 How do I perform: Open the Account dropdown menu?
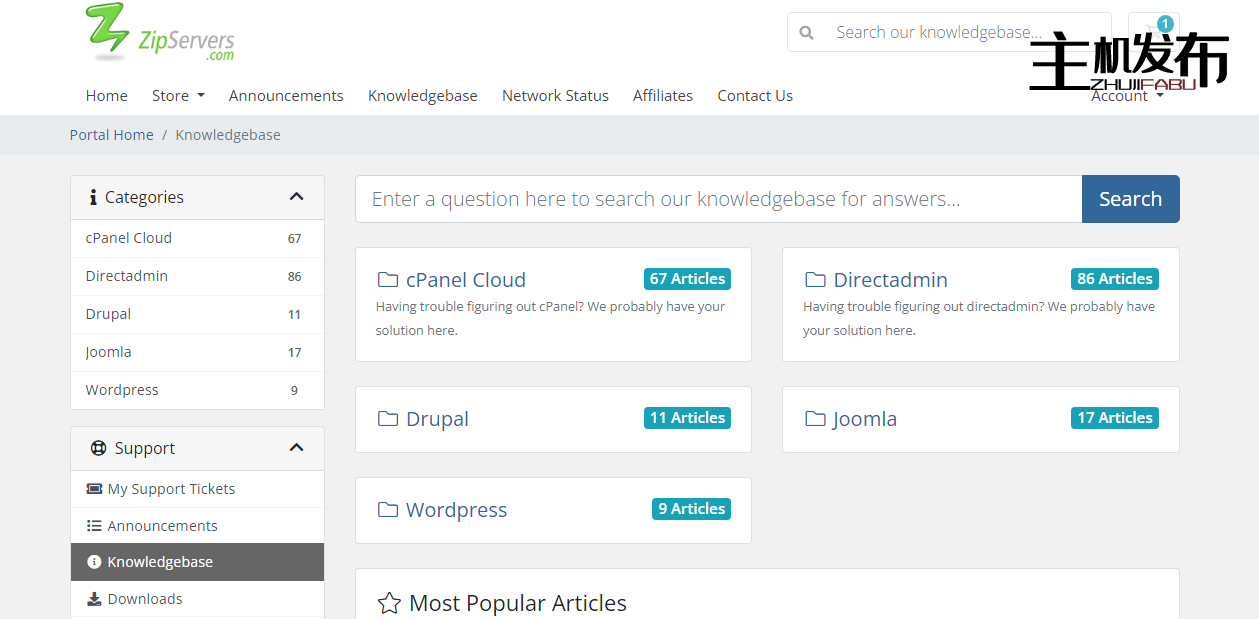point(1127,97)
